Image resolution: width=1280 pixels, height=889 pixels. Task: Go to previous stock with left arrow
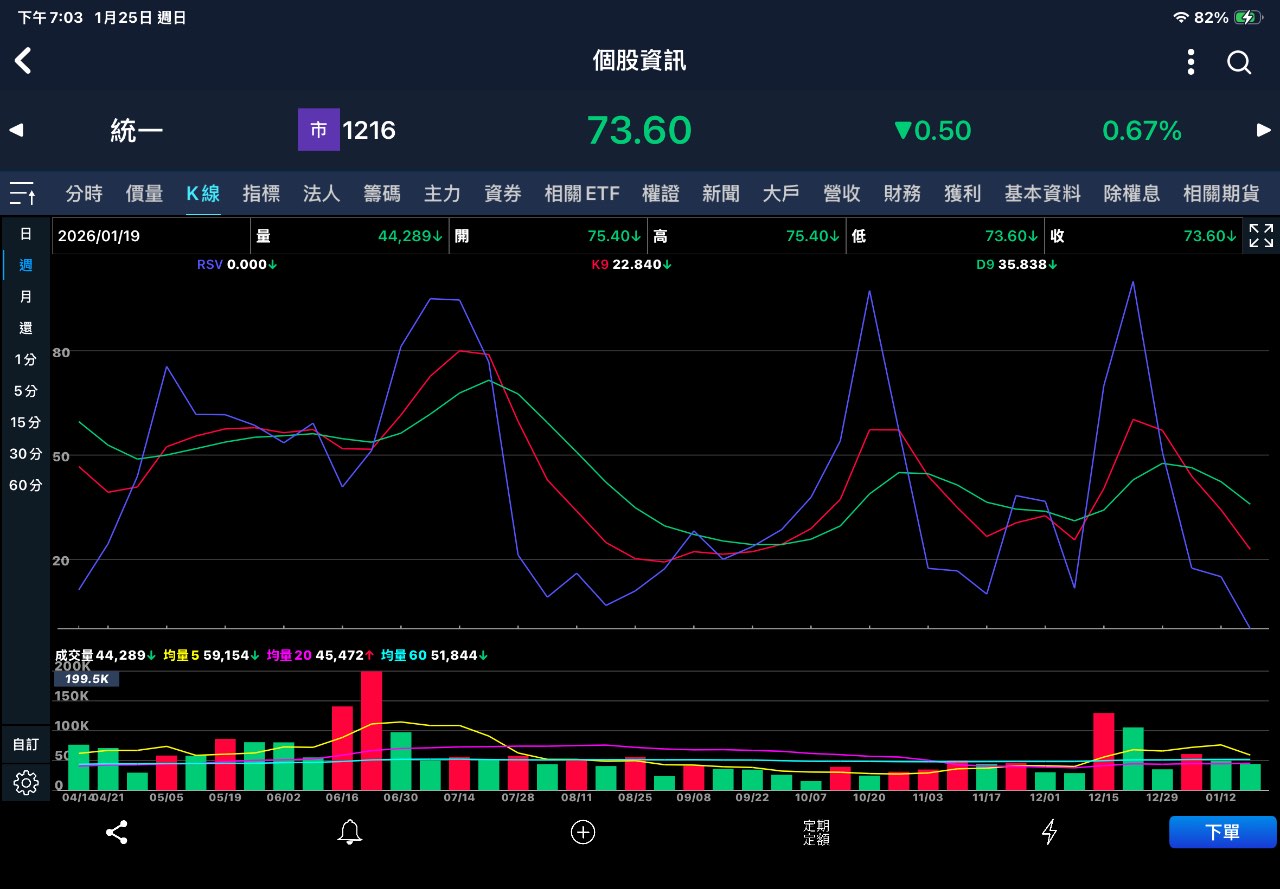pos(16,130)
